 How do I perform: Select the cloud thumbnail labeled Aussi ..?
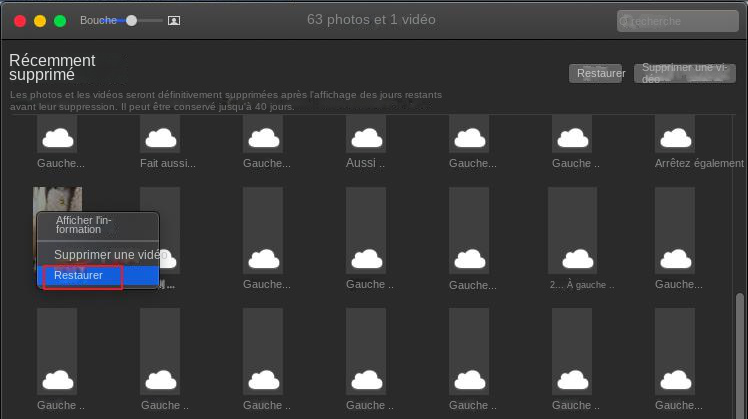pos(366,134)
